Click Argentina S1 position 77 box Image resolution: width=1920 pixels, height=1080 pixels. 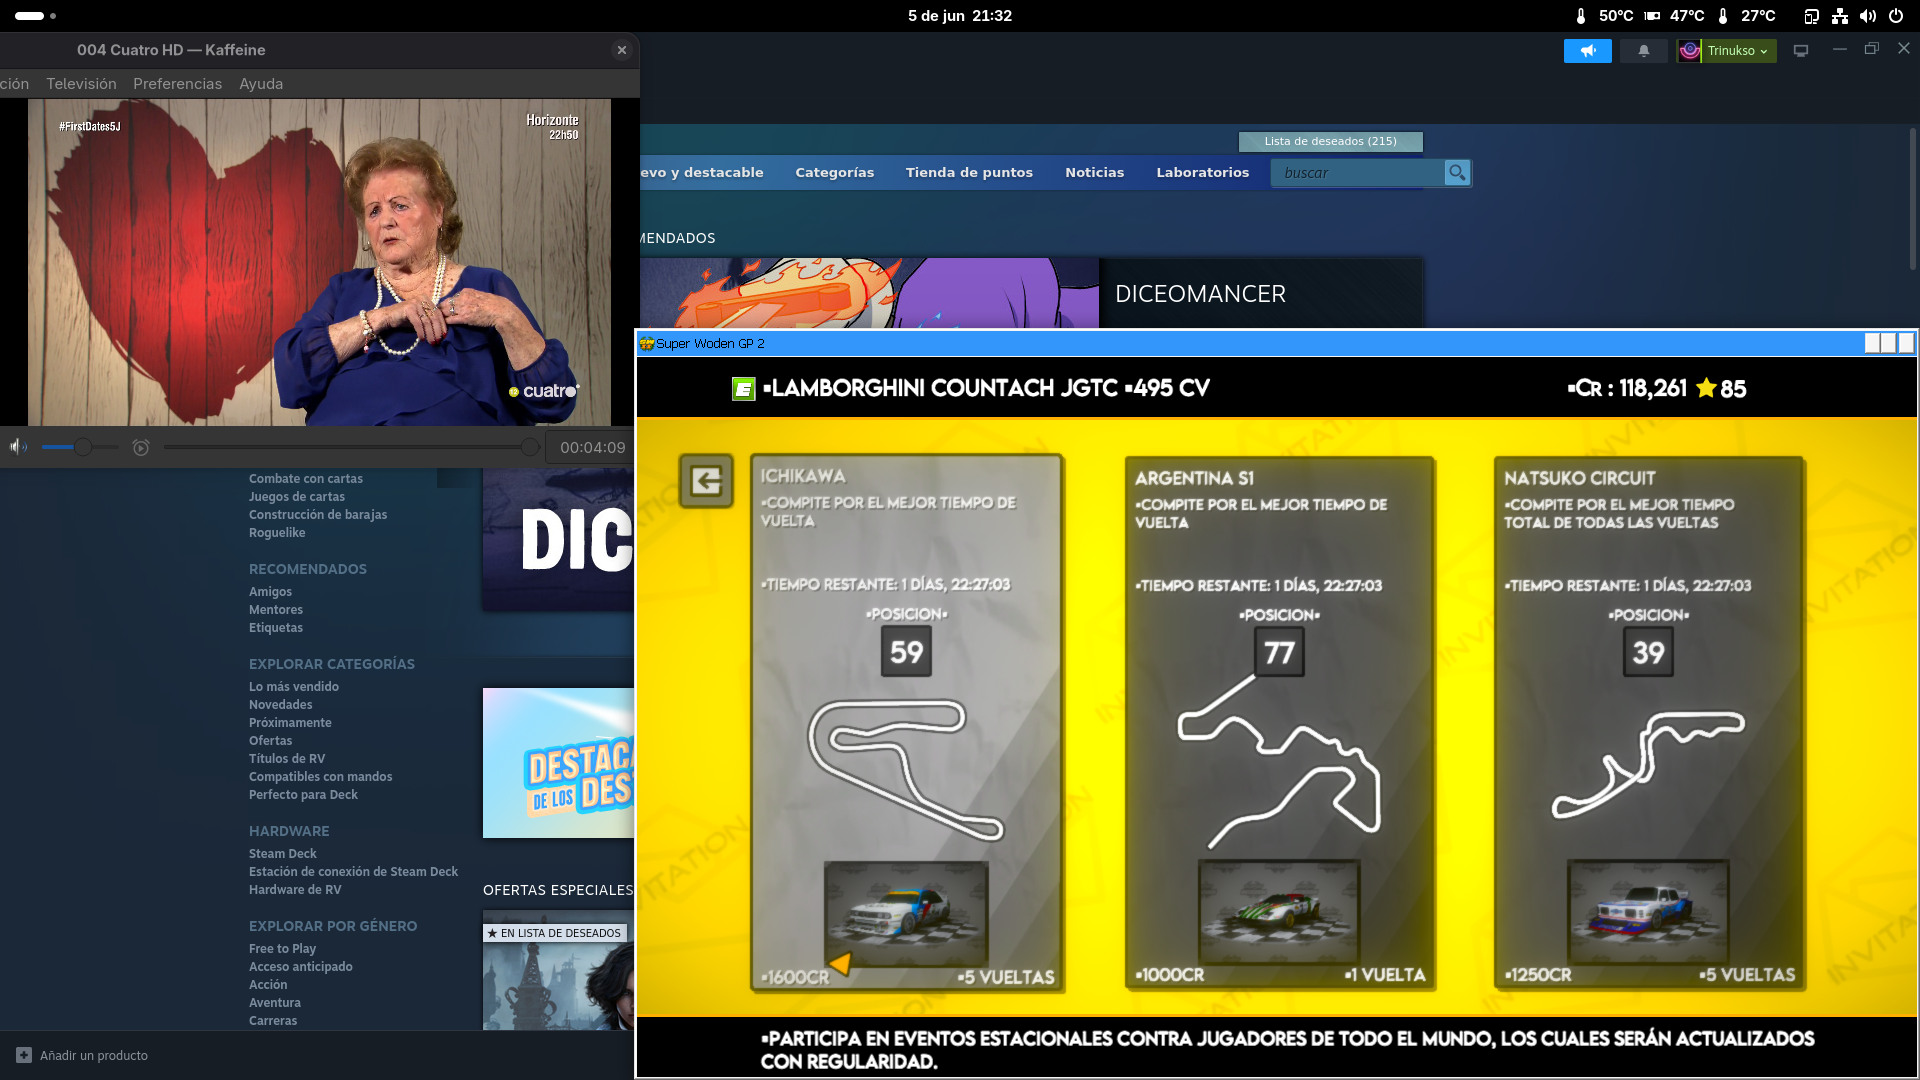(1279, 653)
